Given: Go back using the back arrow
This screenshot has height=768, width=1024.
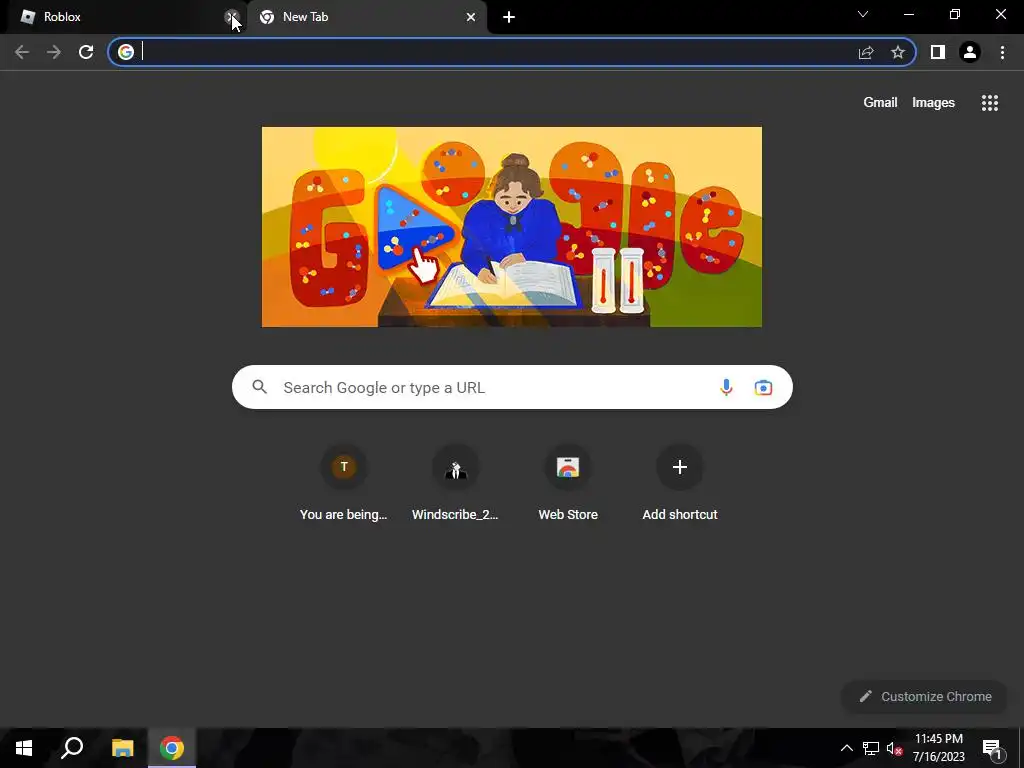Looking at the screenshot, I should point(22,52).
